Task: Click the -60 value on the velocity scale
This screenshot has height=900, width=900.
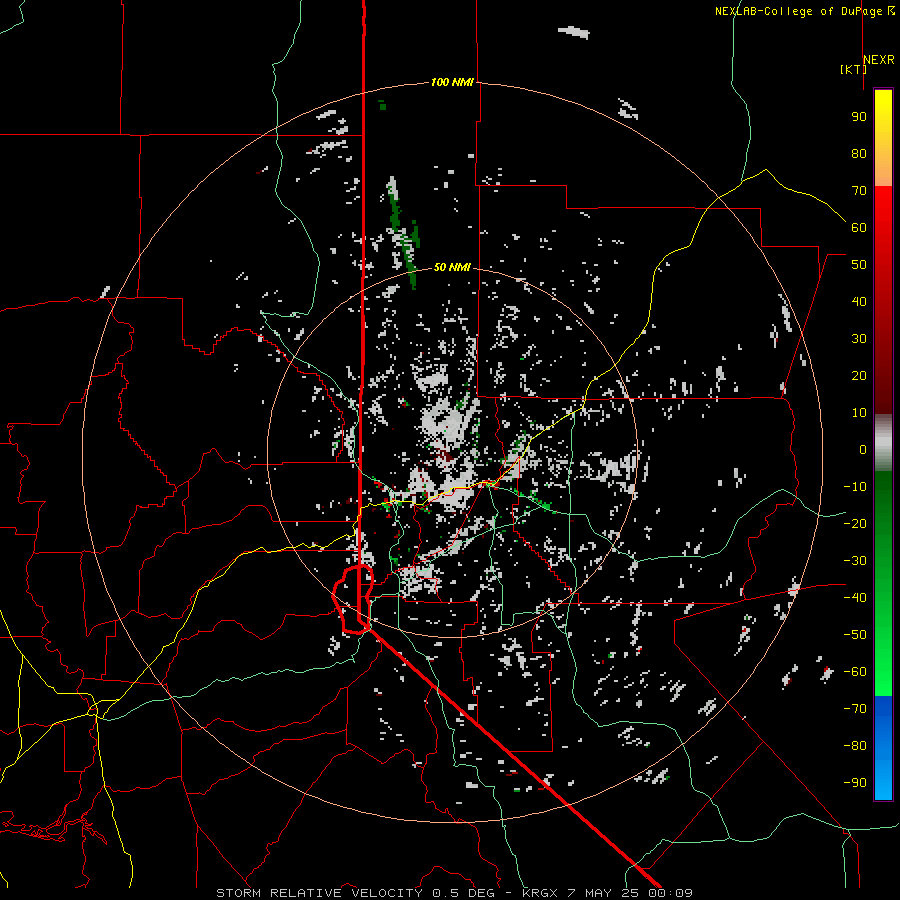Action: tap(855, 672)
